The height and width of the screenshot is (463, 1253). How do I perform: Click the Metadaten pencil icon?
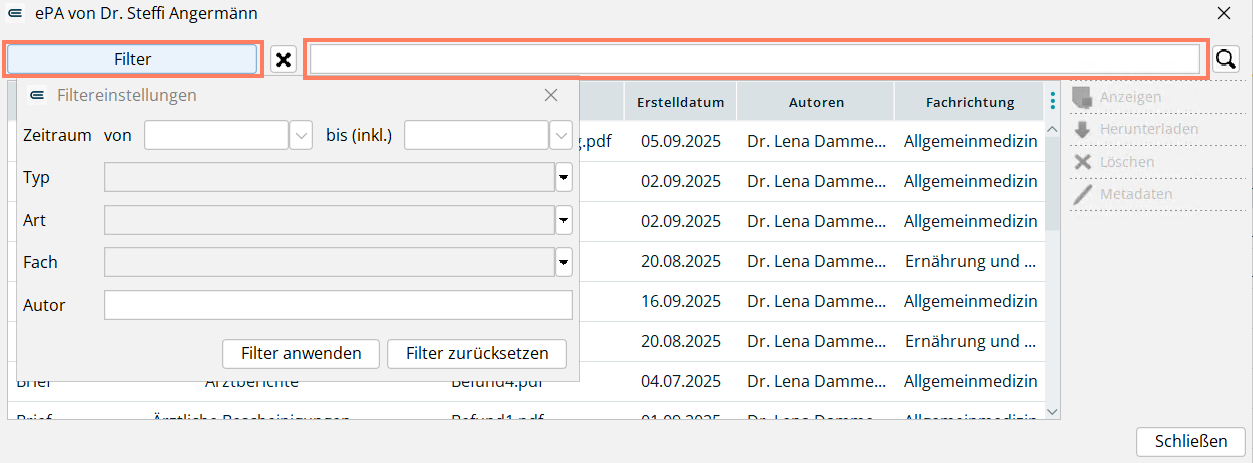tap(1082, 194)
